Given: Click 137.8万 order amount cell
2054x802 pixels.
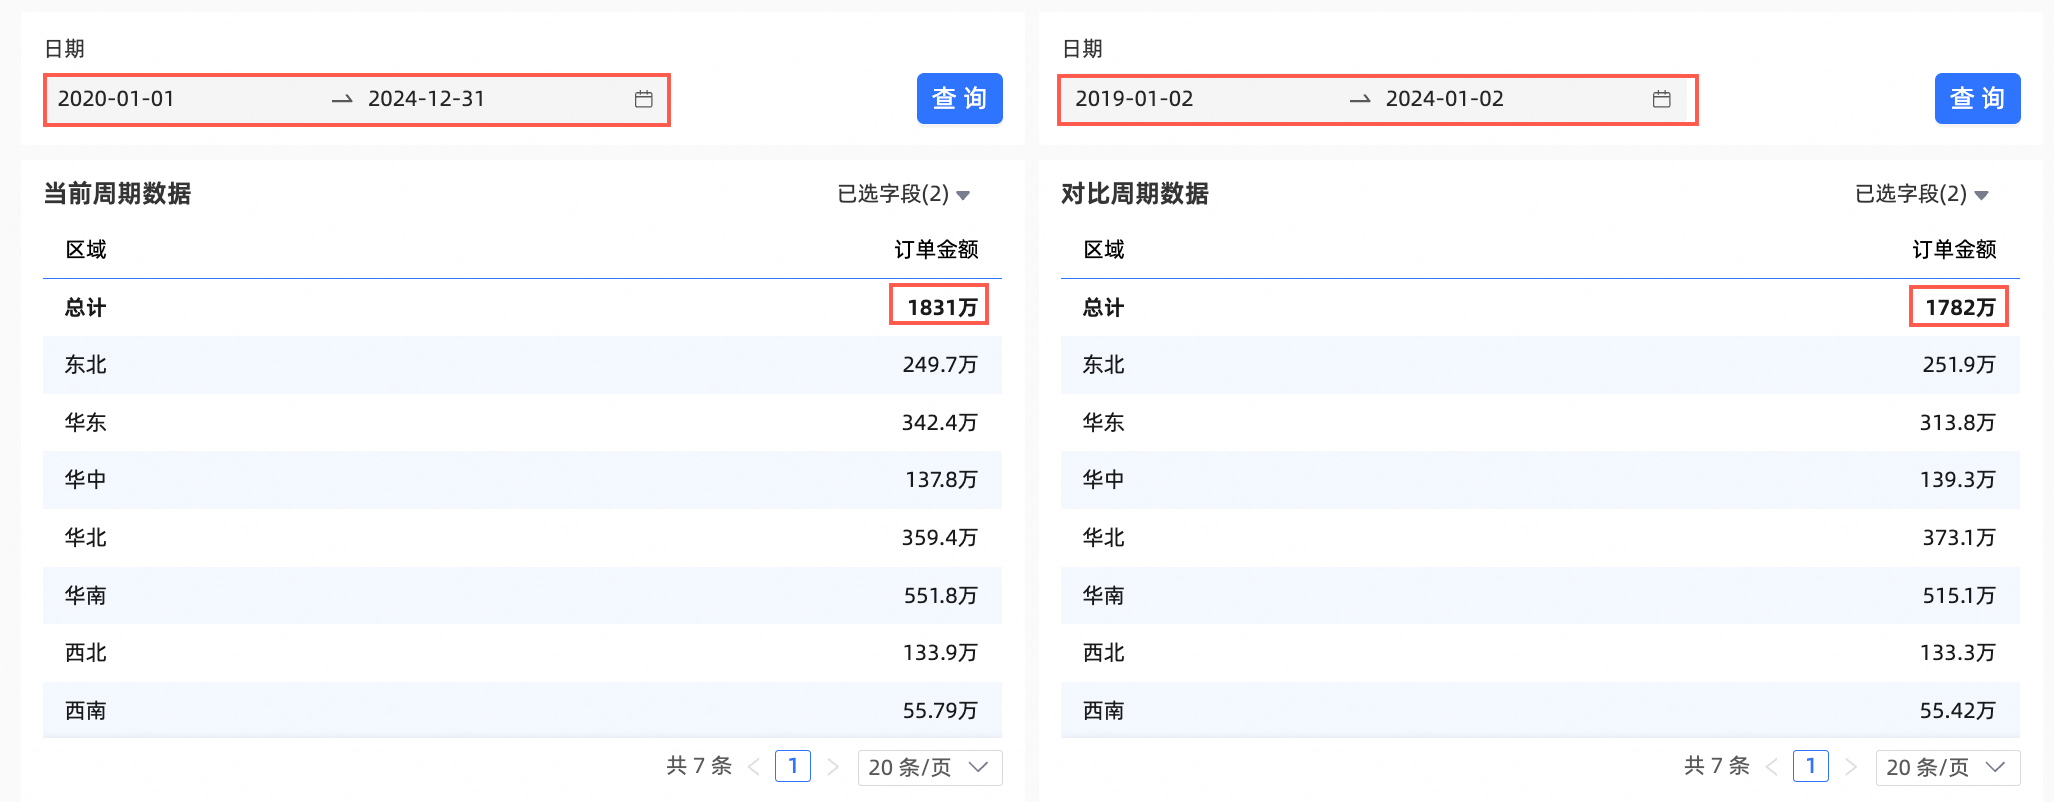Looking at the screenshot, I should (941, 480).
